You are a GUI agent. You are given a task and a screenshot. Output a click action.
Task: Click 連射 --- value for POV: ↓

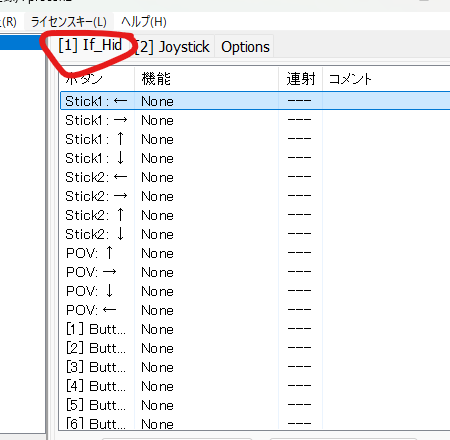tap(299, 291)
